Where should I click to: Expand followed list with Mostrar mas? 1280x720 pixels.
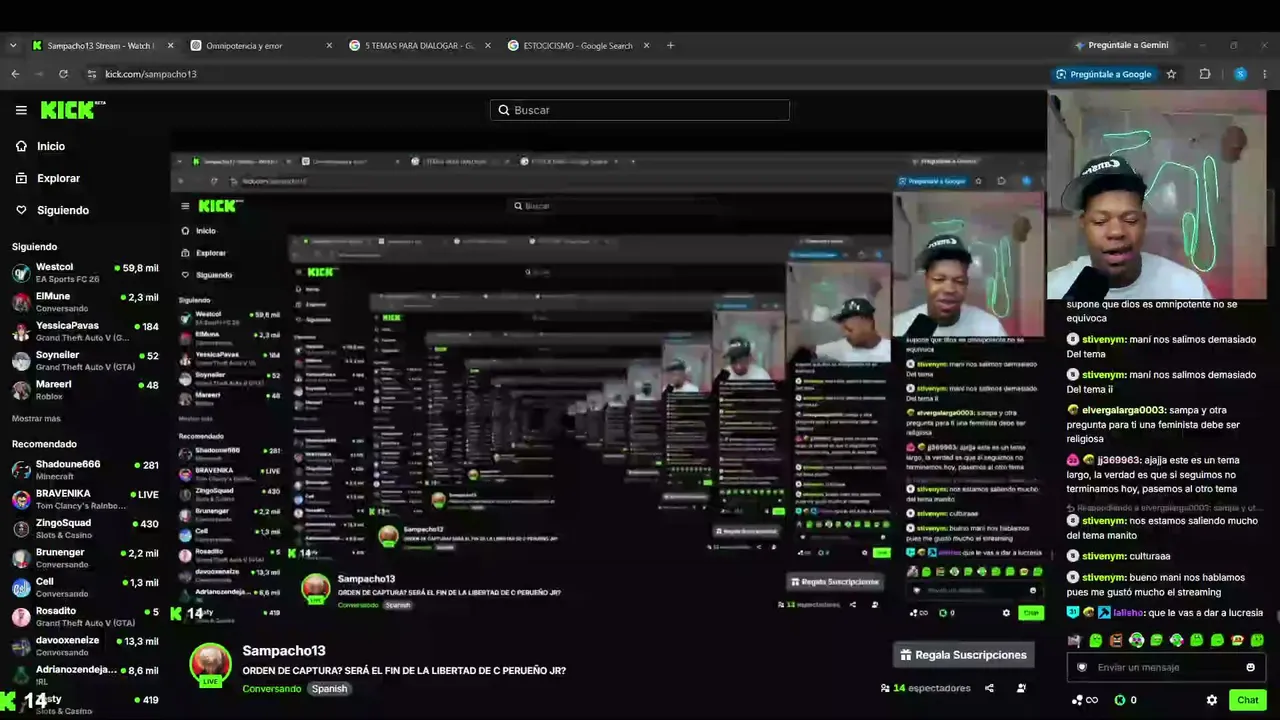(36, 418)
